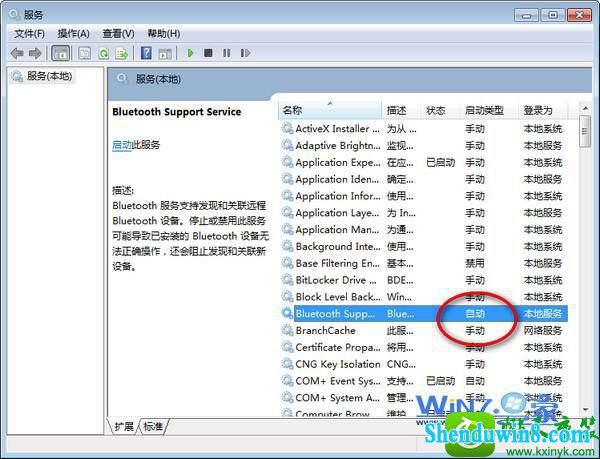
Task: Click 网络服务 logon of BranchCache
Action: (x=543, y=330)
